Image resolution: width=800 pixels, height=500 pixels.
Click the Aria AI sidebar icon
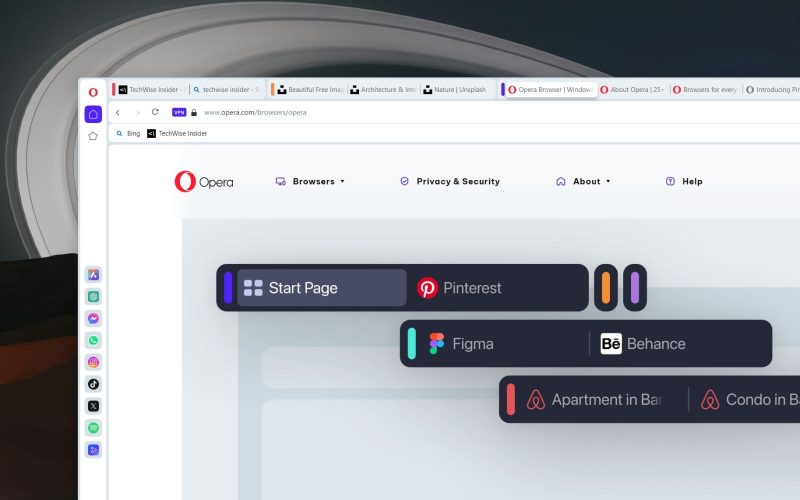93,275
